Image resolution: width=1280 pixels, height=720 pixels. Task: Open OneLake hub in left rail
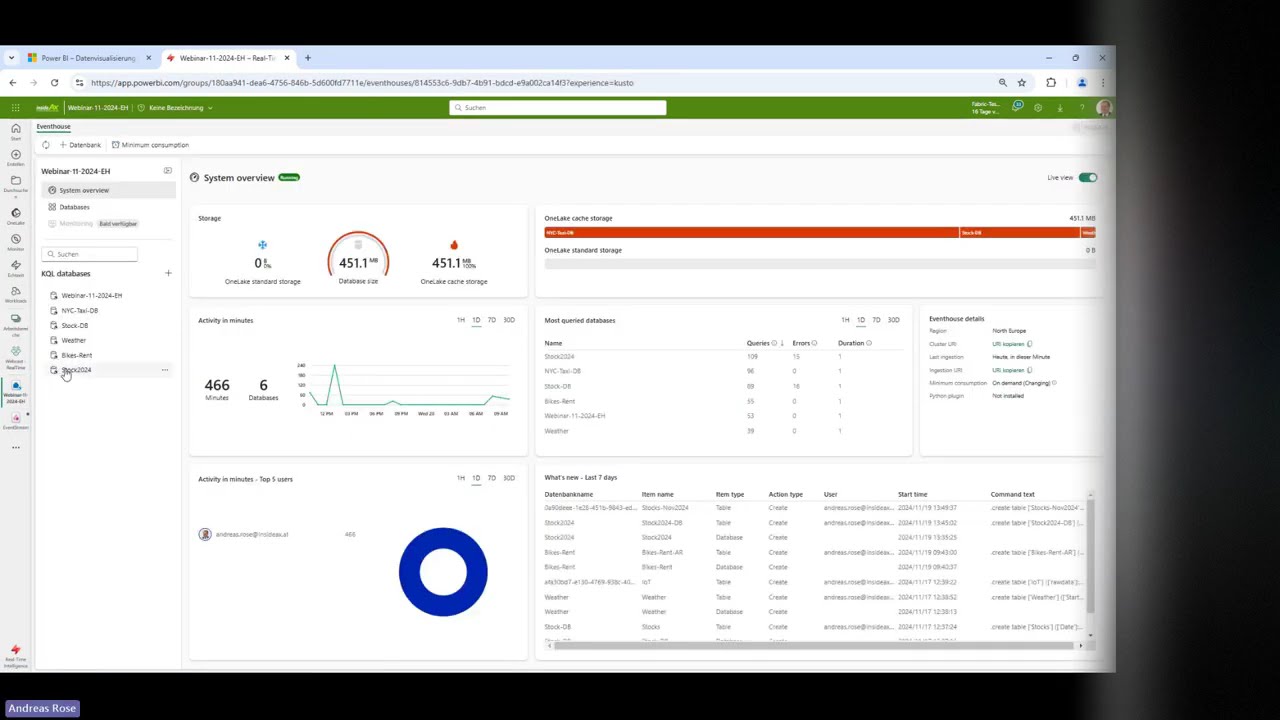(15, 215)
